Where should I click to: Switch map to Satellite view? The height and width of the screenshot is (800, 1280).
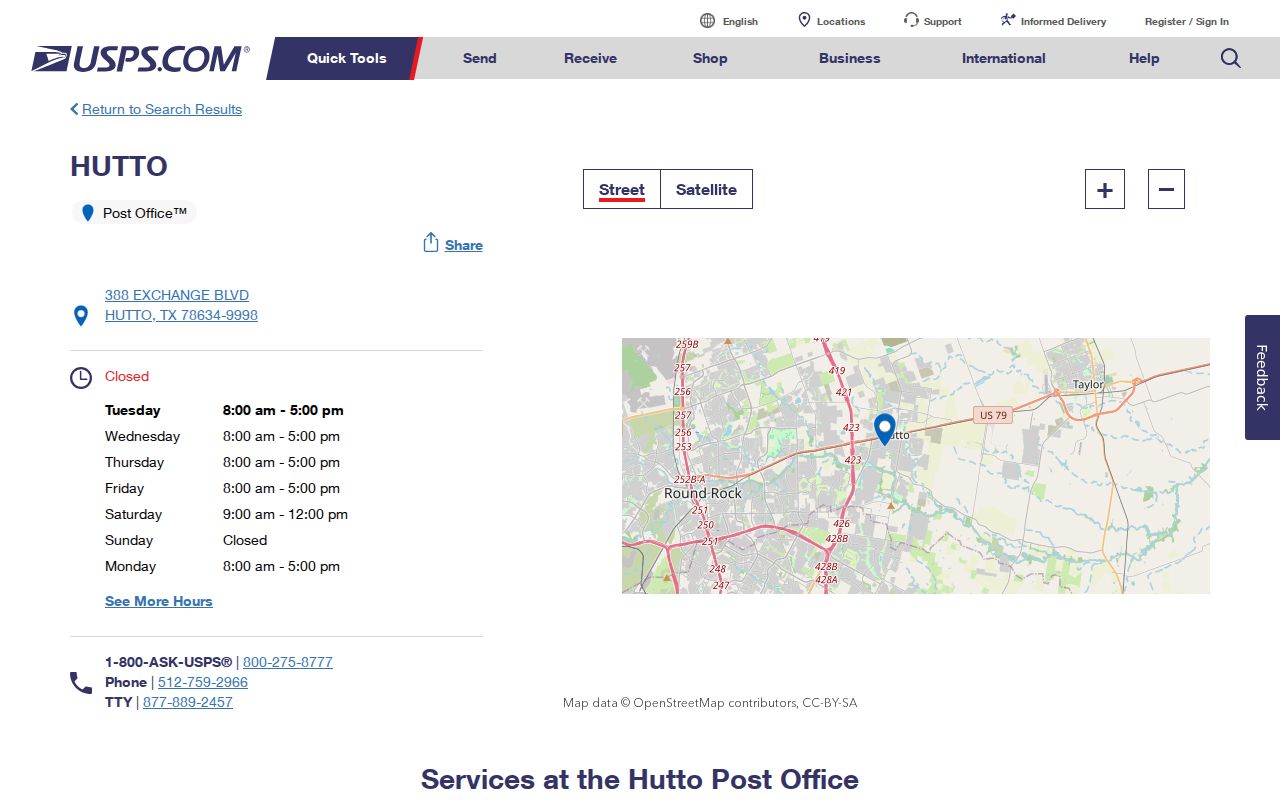706,189
